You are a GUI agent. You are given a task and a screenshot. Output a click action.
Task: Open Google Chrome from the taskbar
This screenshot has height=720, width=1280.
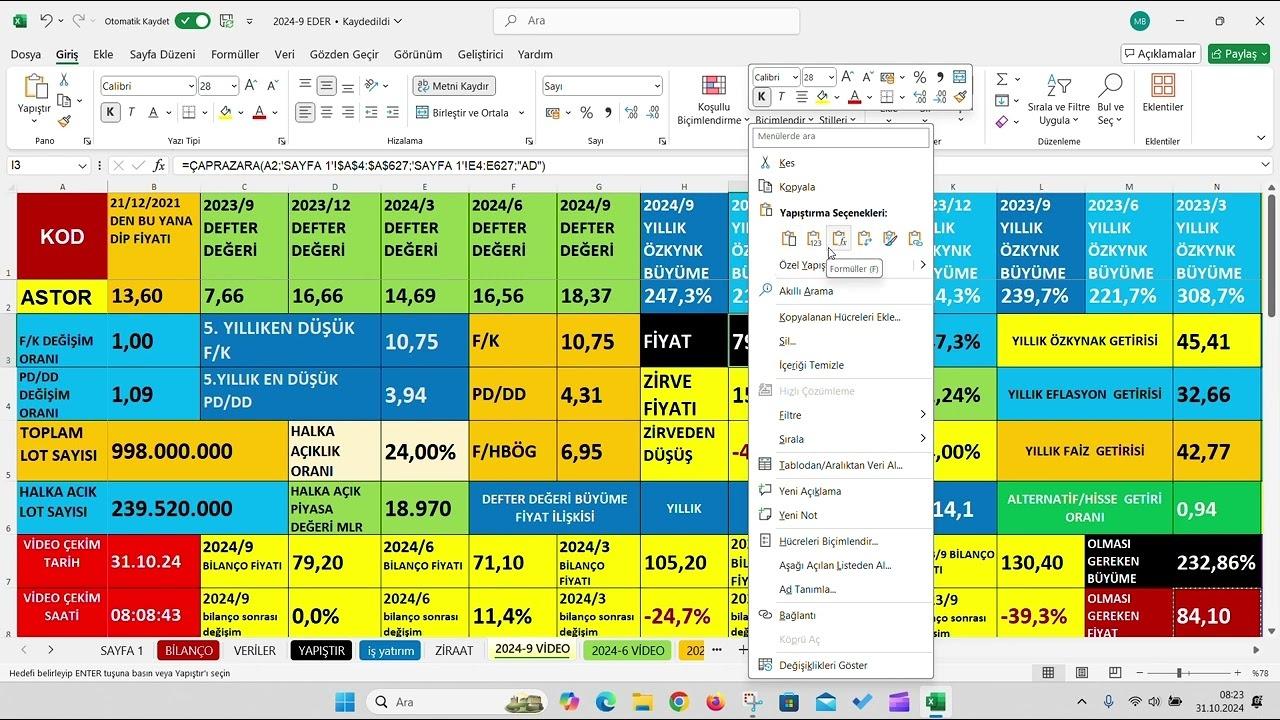pyautogui.click(x=679, y=702)
